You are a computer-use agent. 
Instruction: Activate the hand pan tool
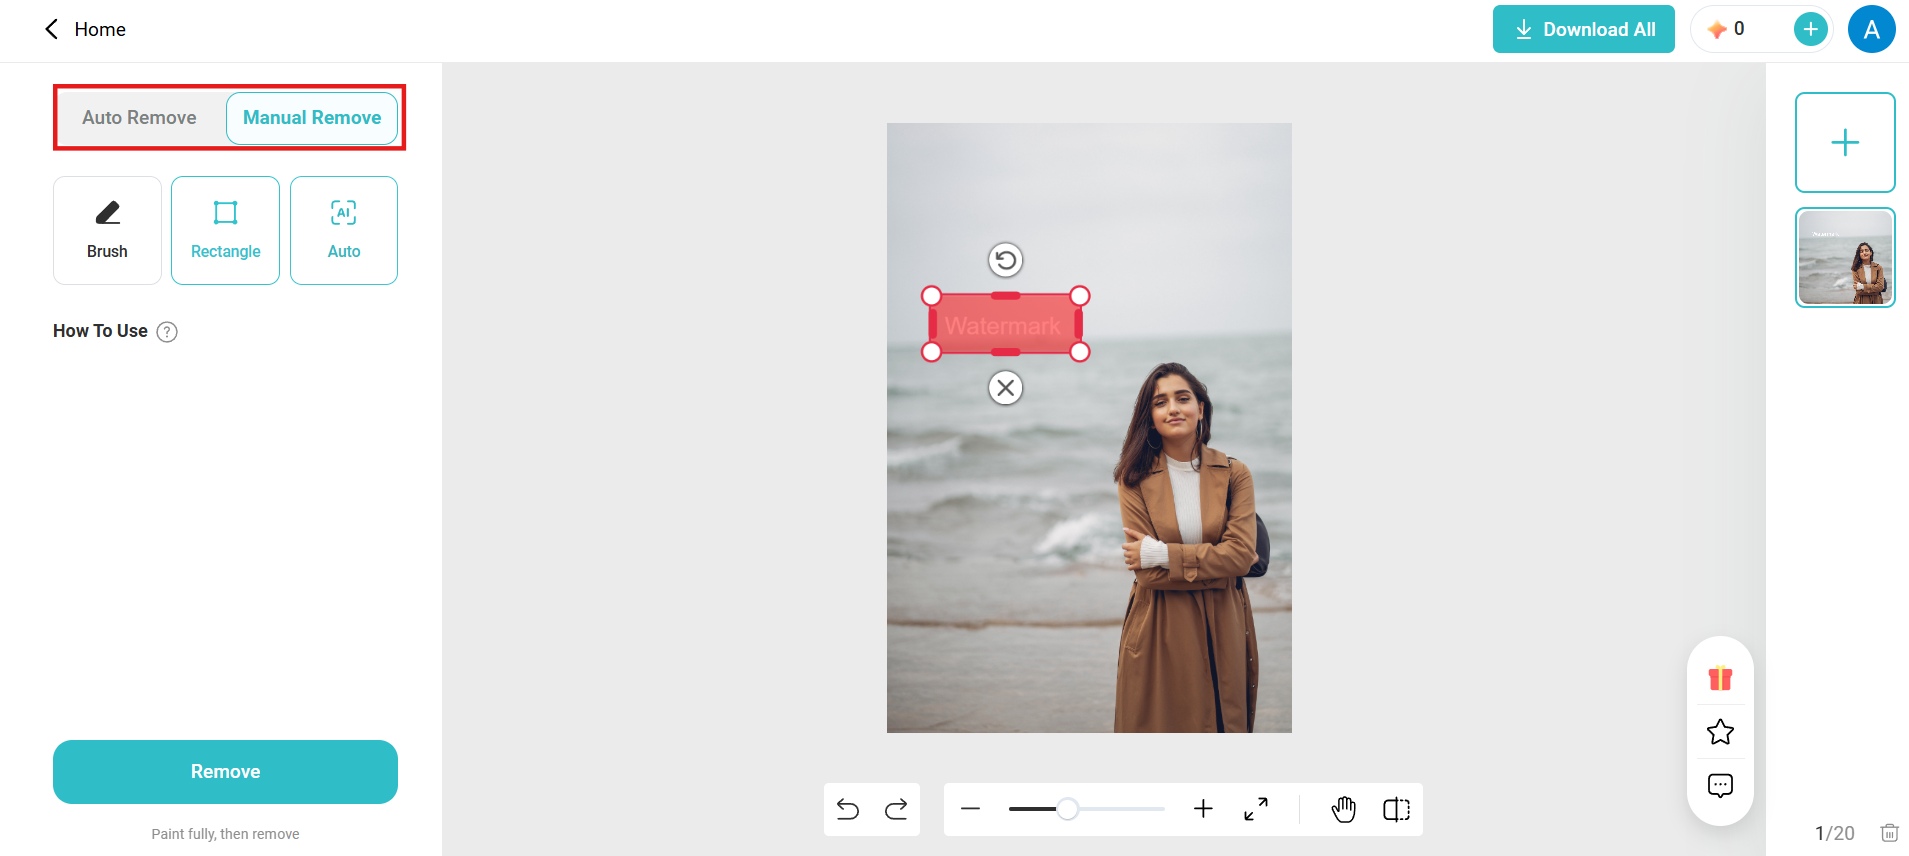click(1343, 809)
